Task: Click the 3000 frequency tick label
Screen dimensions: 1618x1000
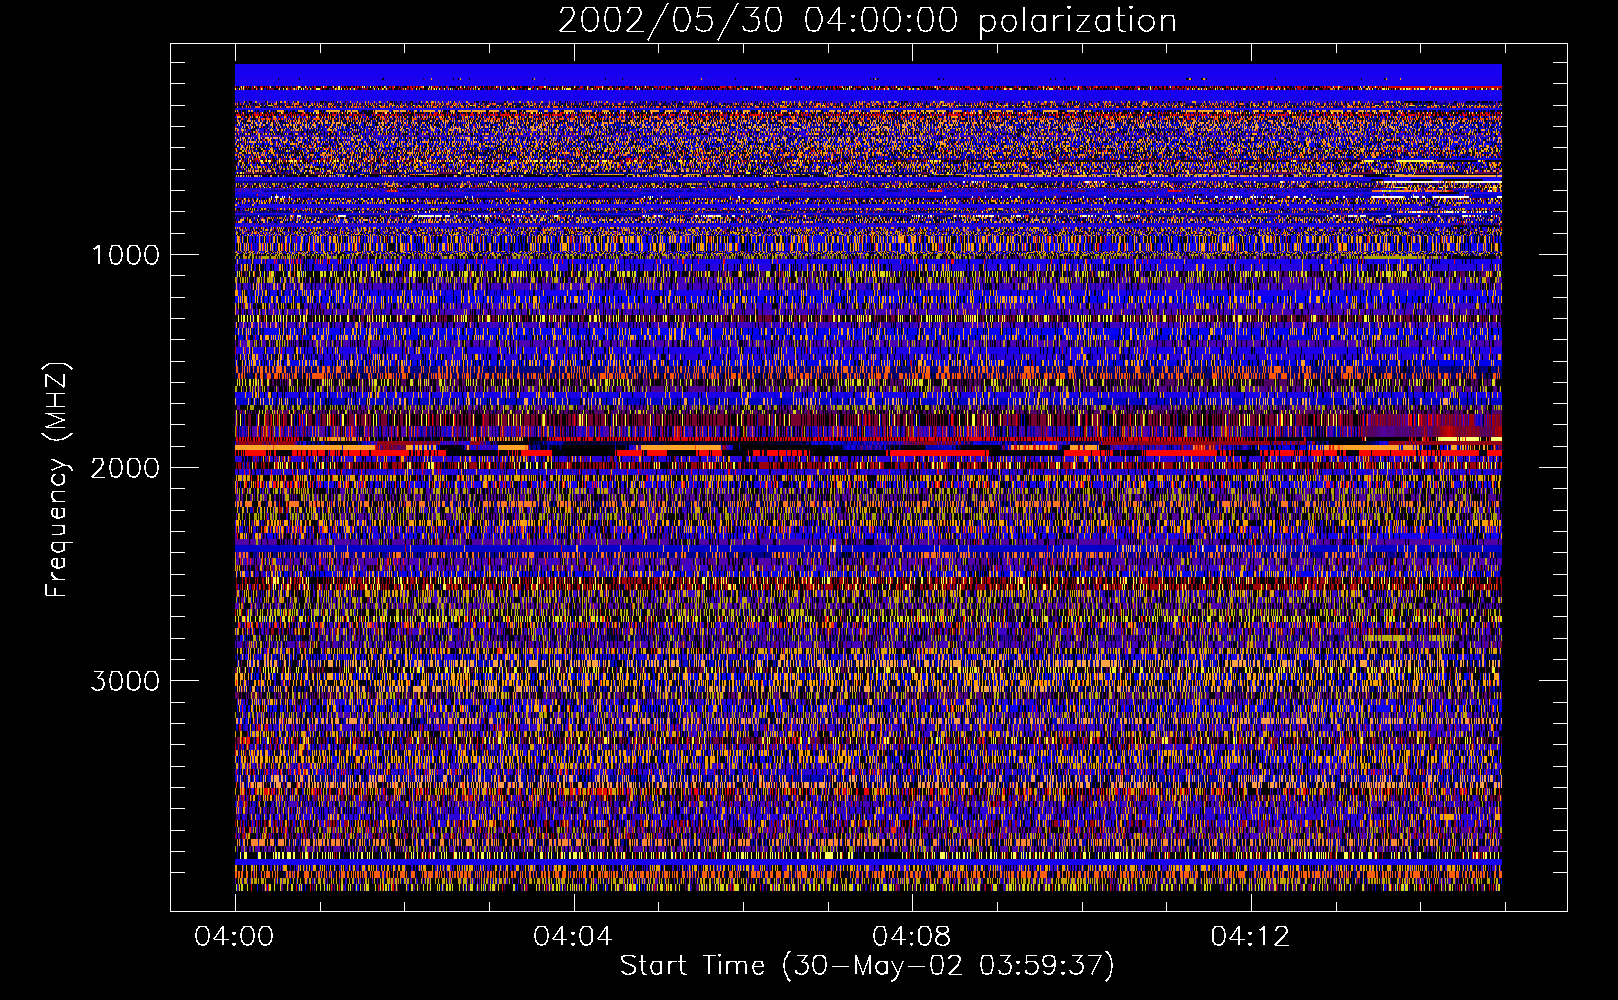Action: coord(125,681)
